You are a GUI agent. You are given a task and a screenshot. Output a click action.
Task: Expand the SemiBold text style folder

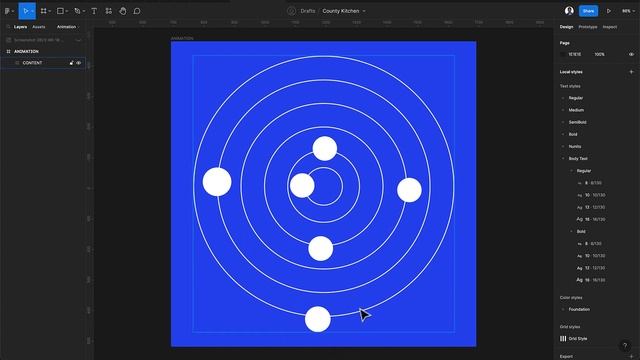coord(563,122)
